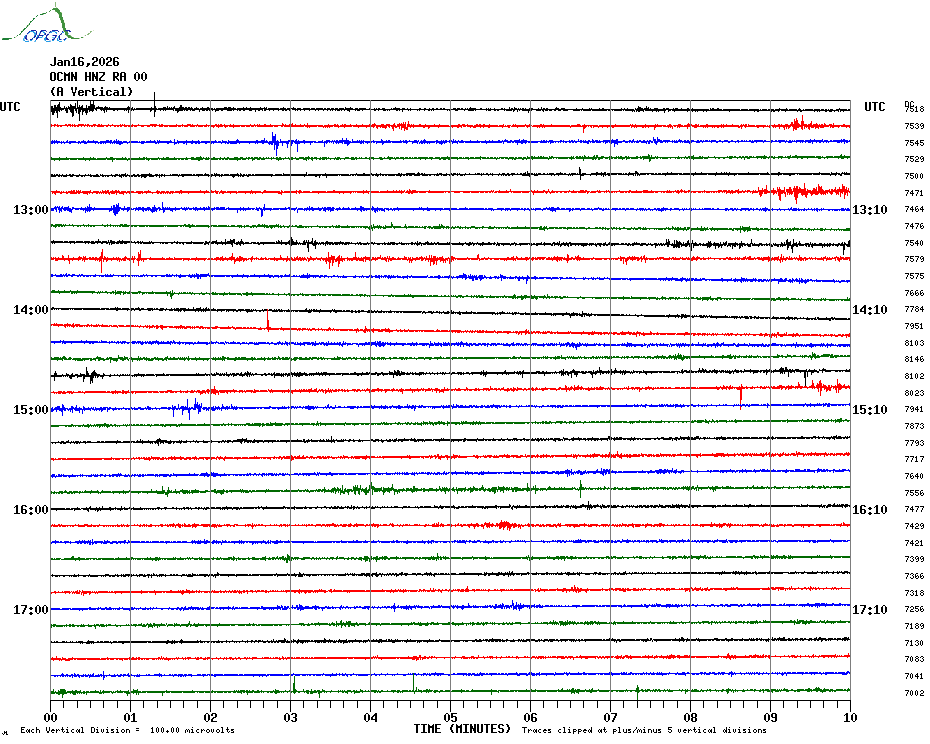Click the DC offset value 7539
This screenshot has height=744, width=930.
pos(914,126)
